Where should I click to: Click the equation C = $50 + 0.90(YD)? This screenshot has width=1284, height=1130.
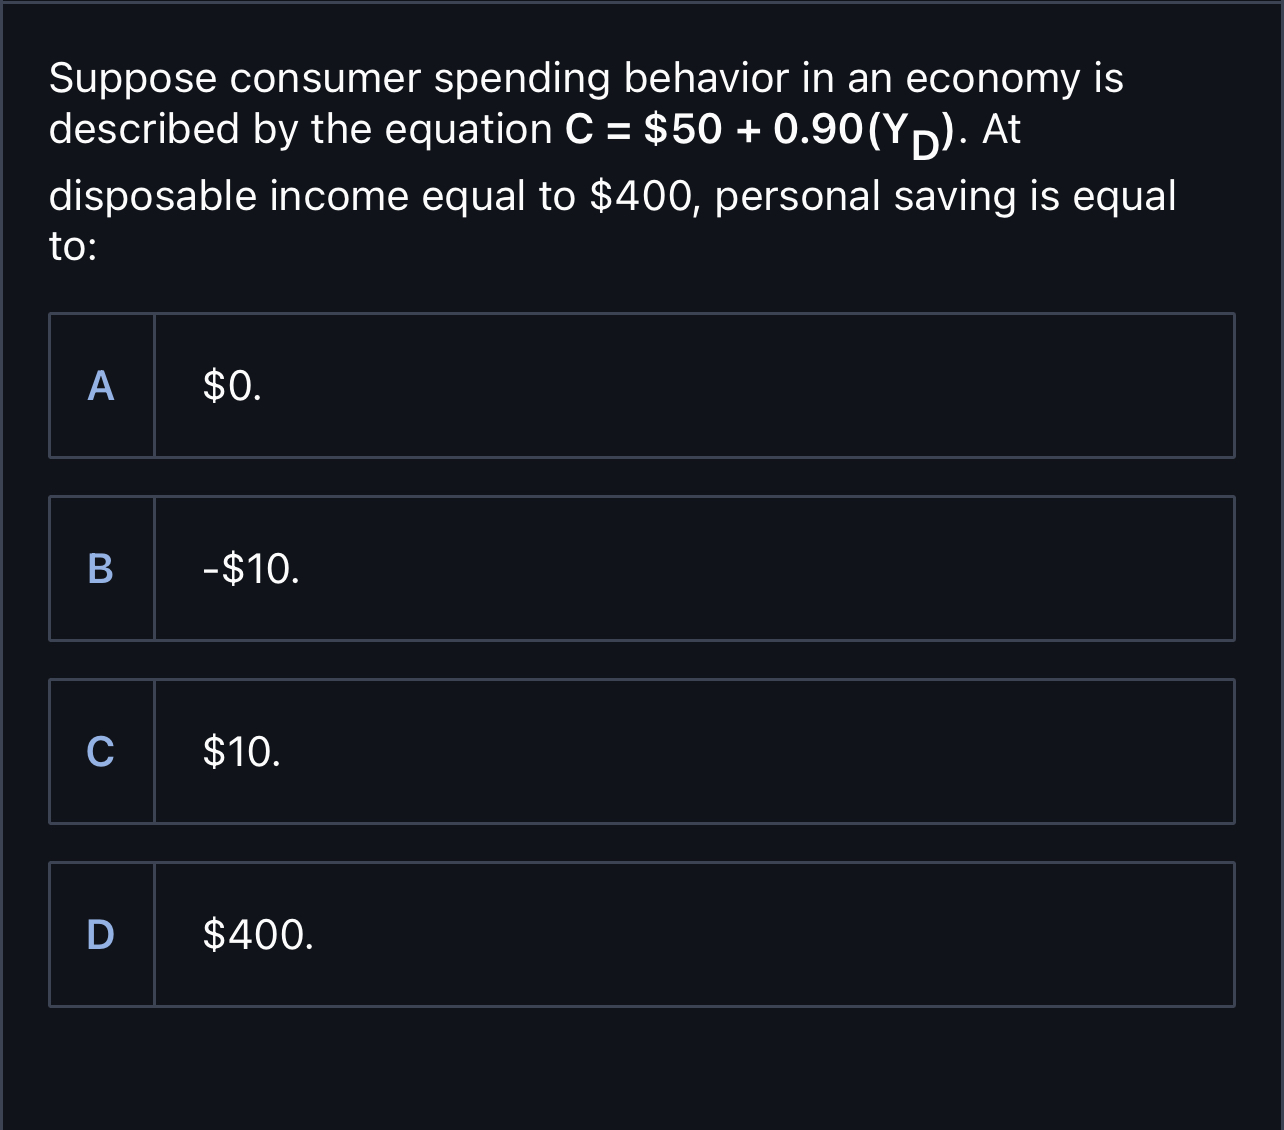(x=760, y=131)
